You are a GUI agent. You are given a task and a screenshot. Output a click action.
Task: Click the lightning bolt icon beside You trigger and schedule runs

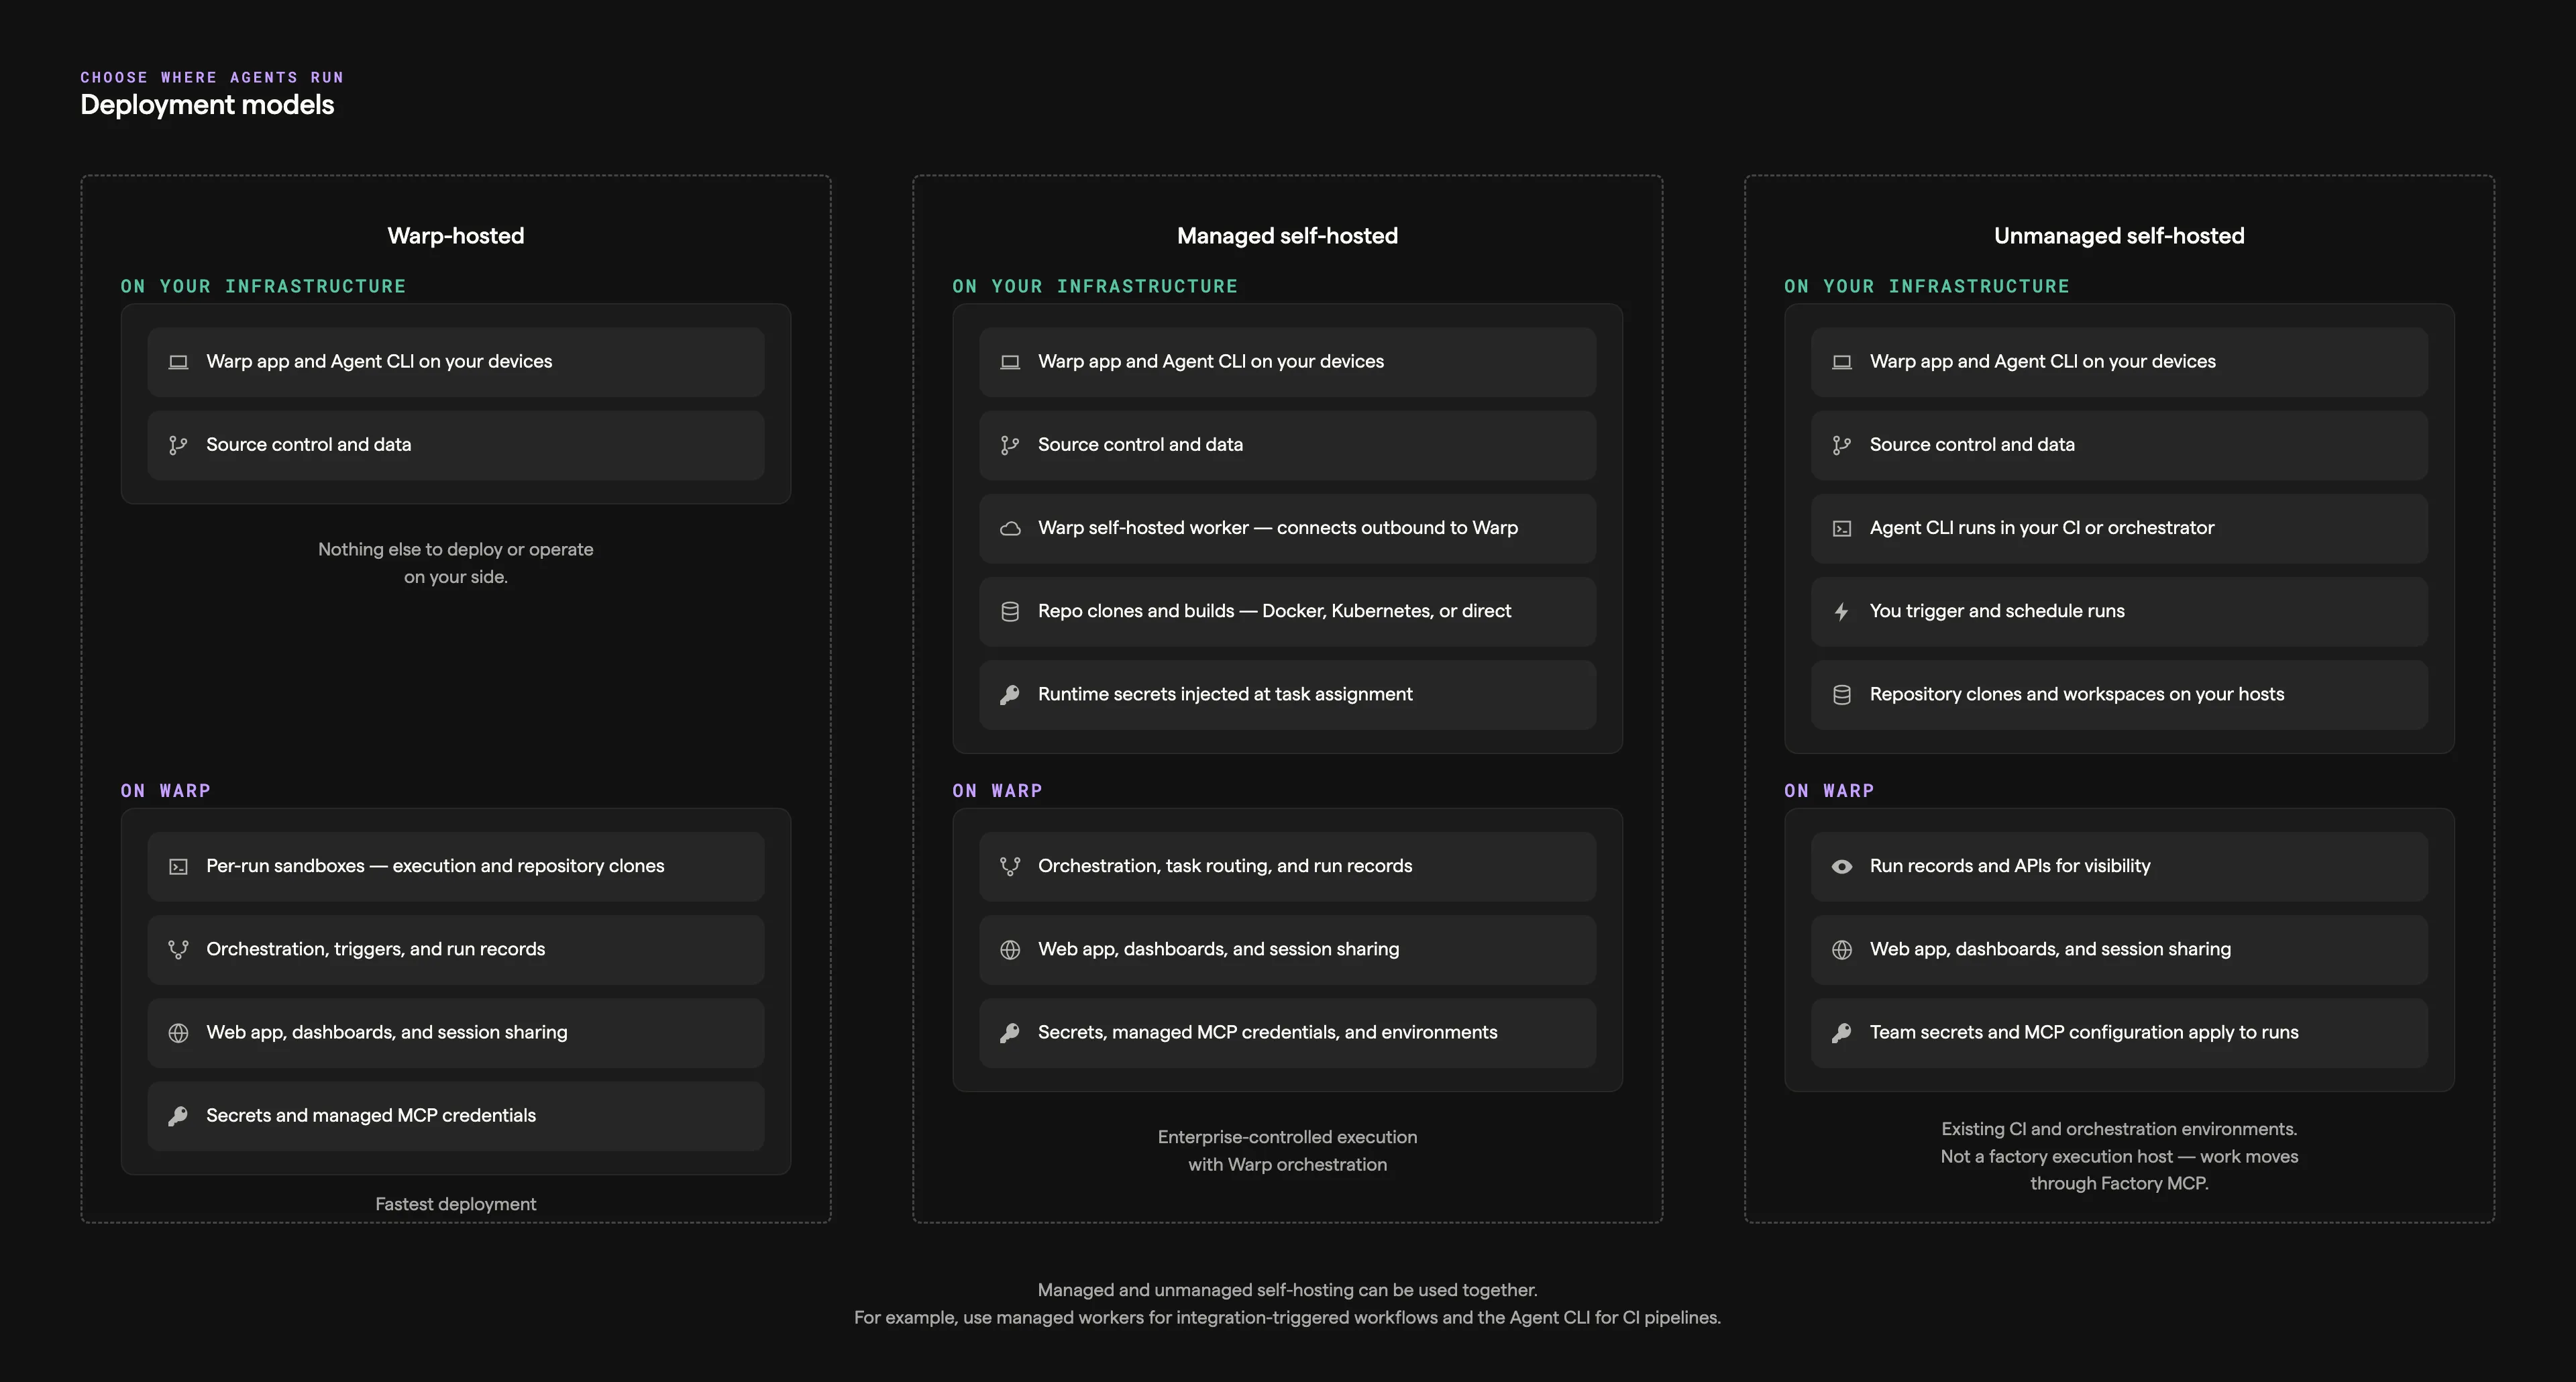[1842, 611]
